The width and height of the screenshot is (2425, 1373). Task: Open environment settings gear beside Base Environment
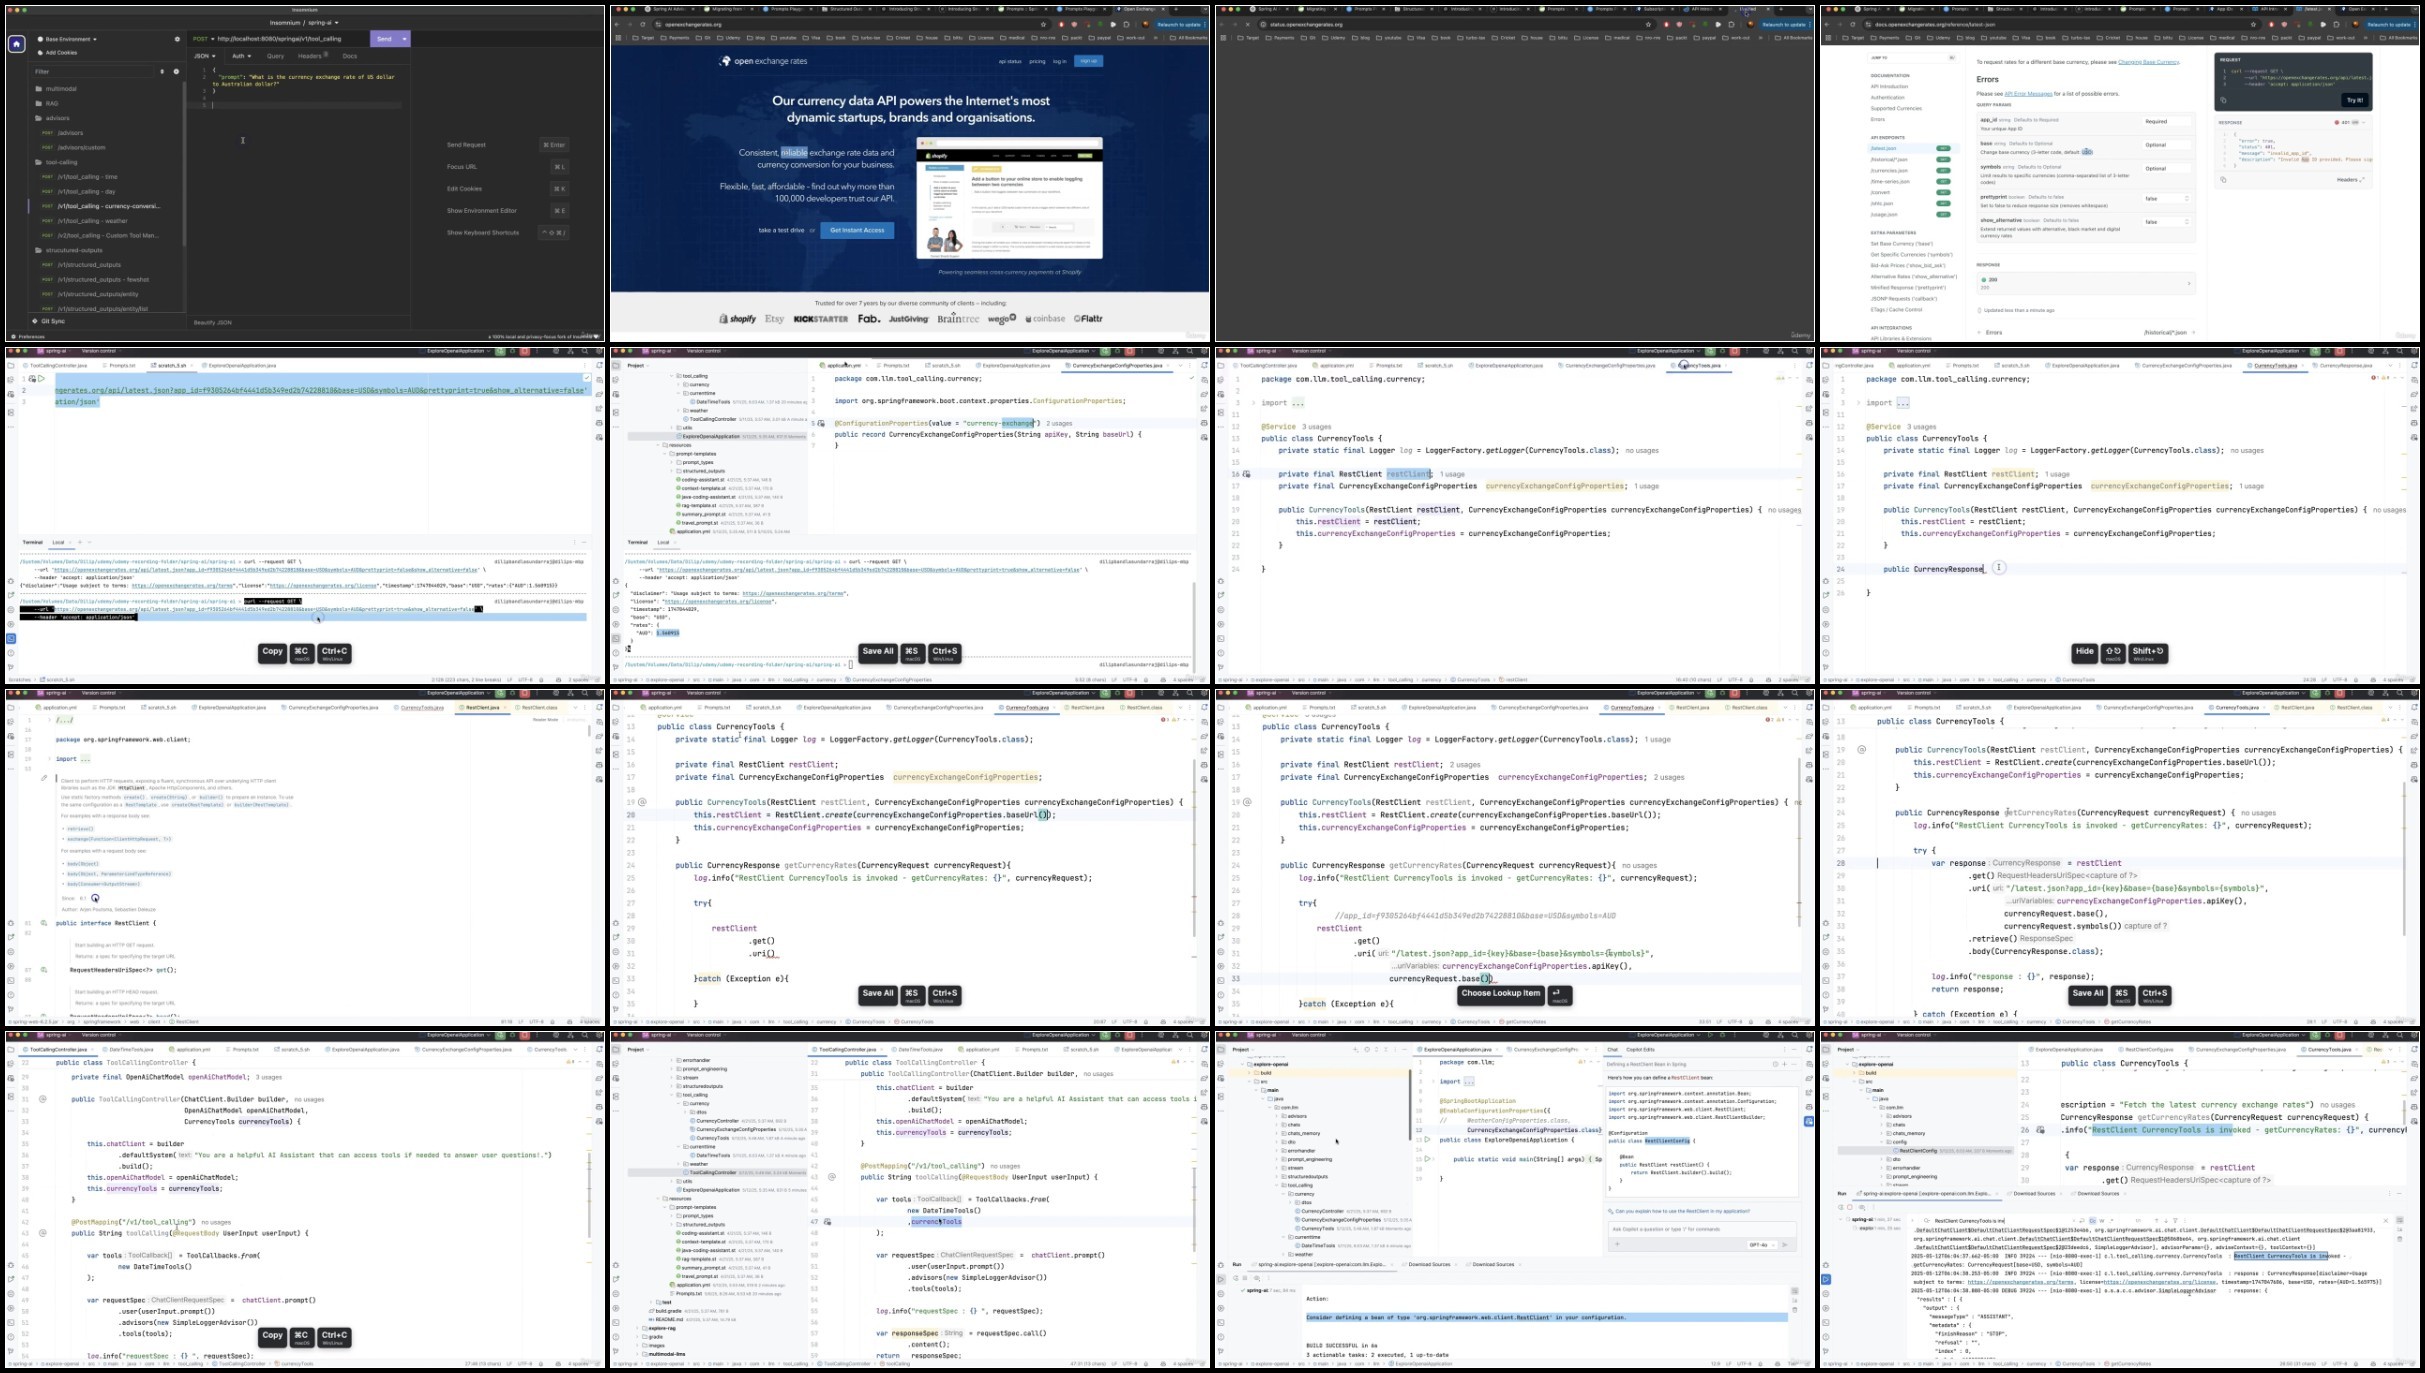[177, 39]
